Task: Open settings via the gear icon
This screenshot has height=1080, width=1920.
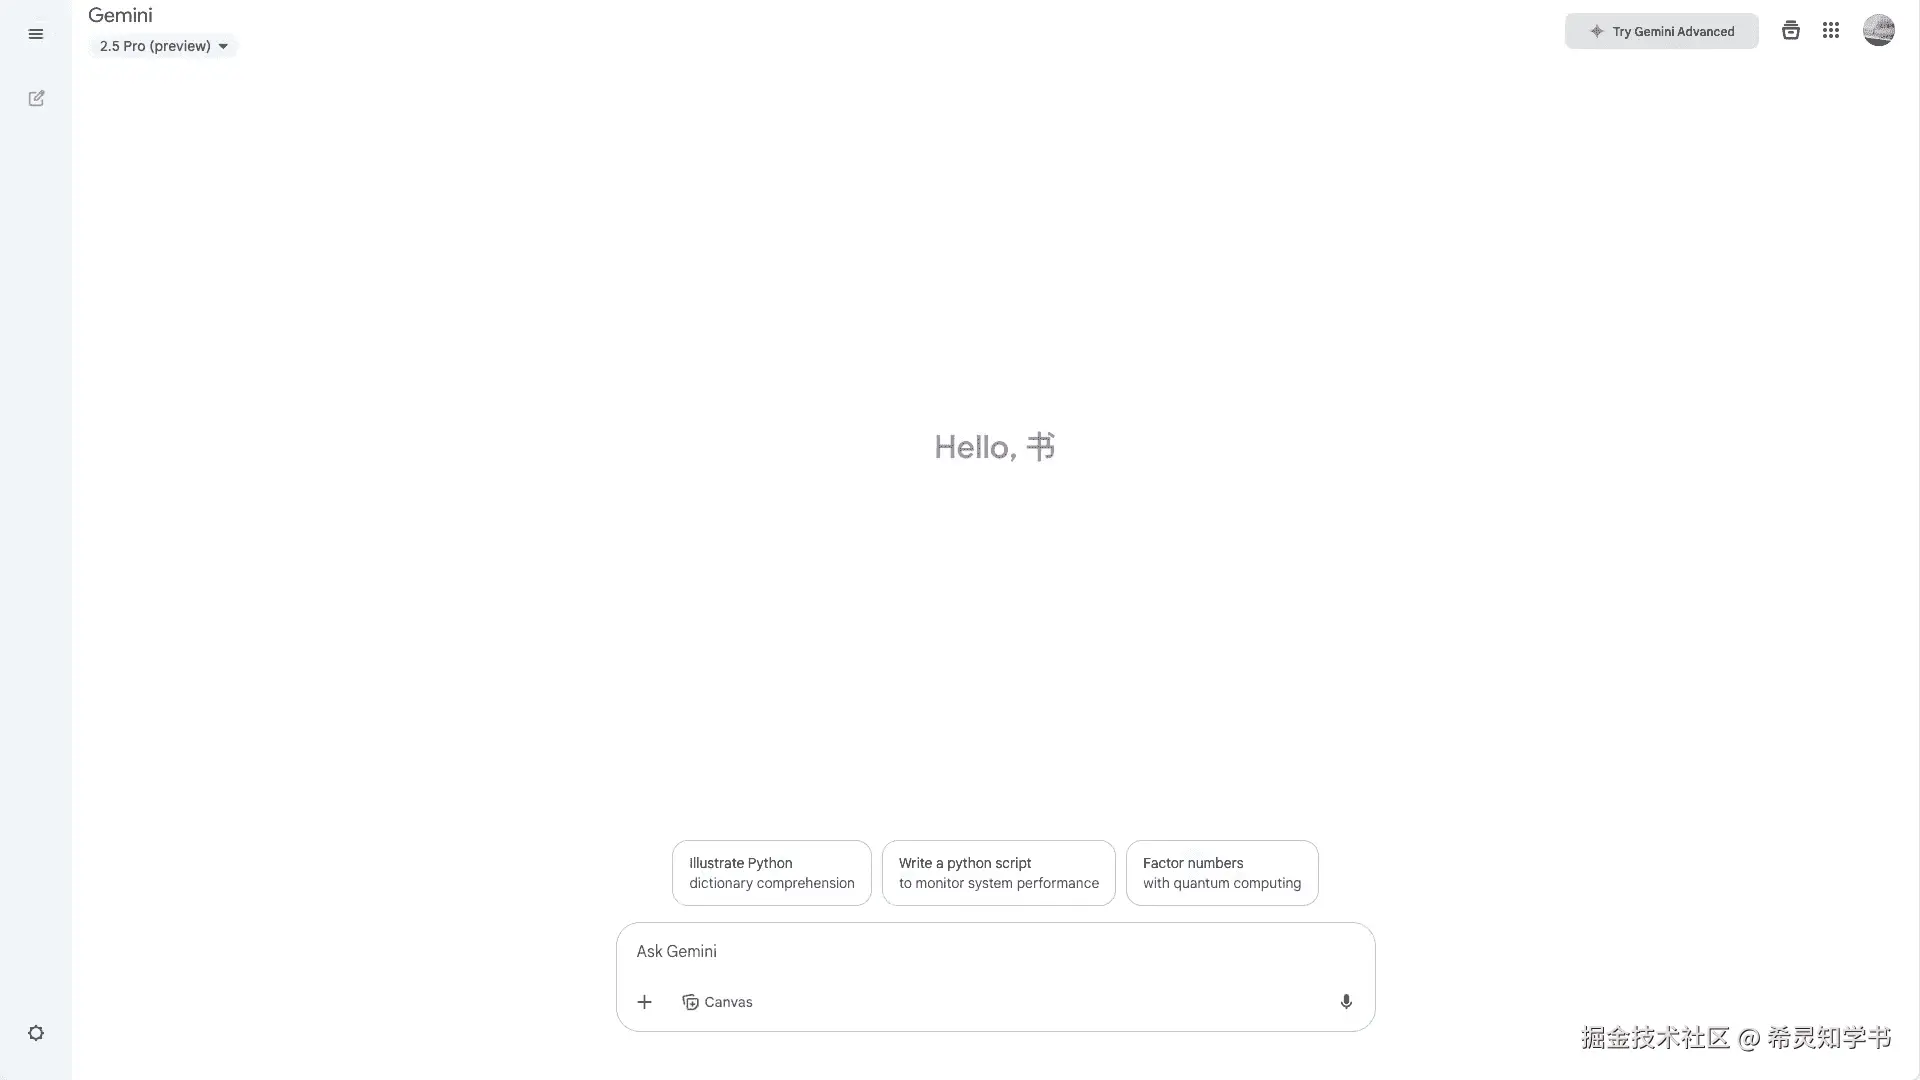Action: tap(36, 1033)
